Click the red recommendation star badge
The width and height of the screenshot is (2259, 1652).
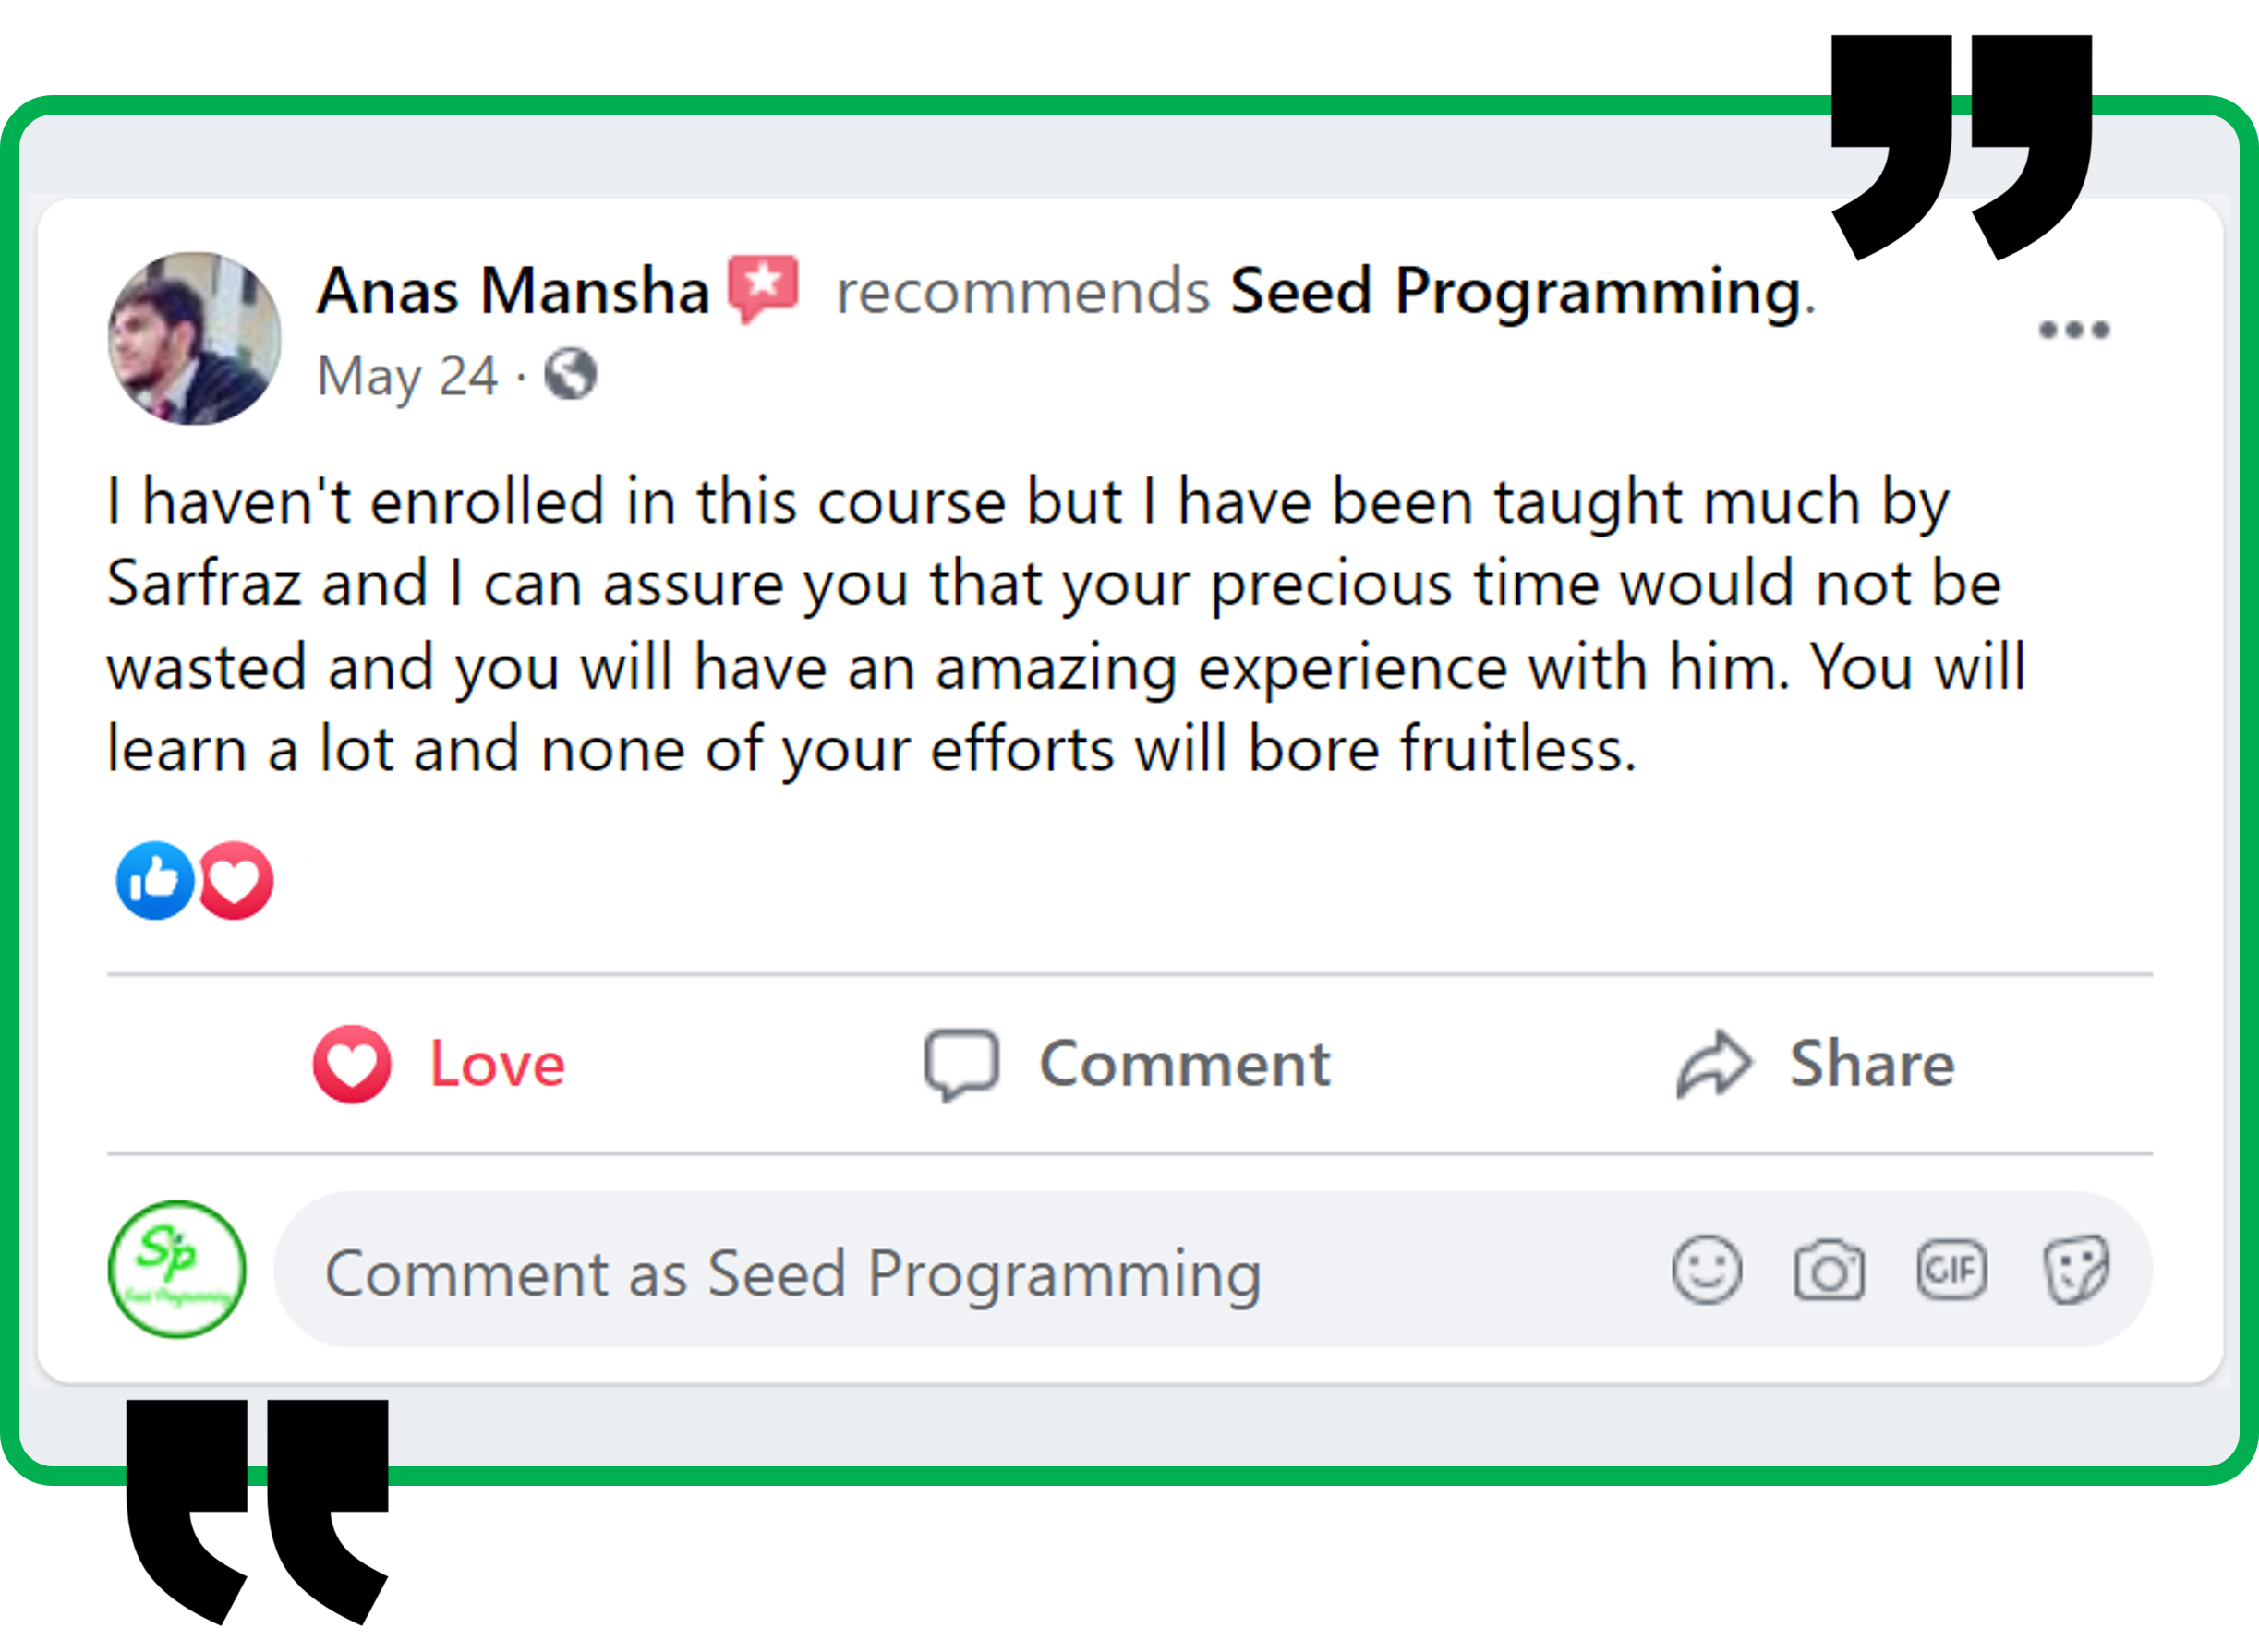[x=763, y=288]
